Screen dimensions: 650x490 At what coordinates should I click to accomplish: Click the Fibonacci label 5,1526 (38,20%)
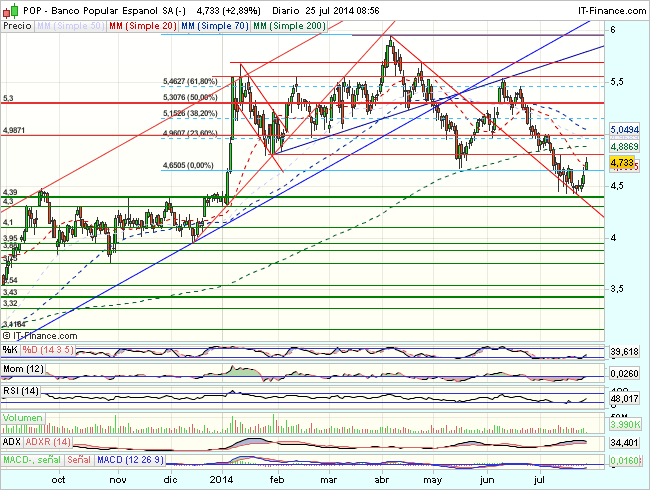point(190,114)
